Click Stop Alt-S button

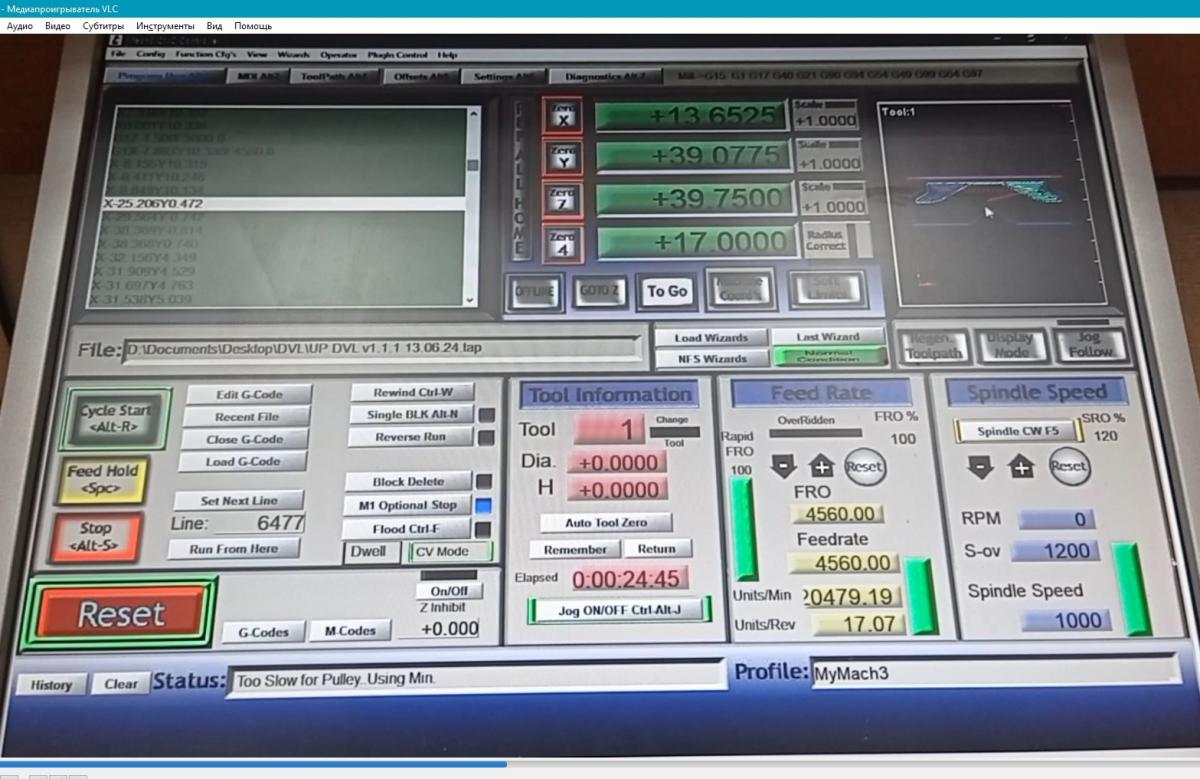[97, 537]
